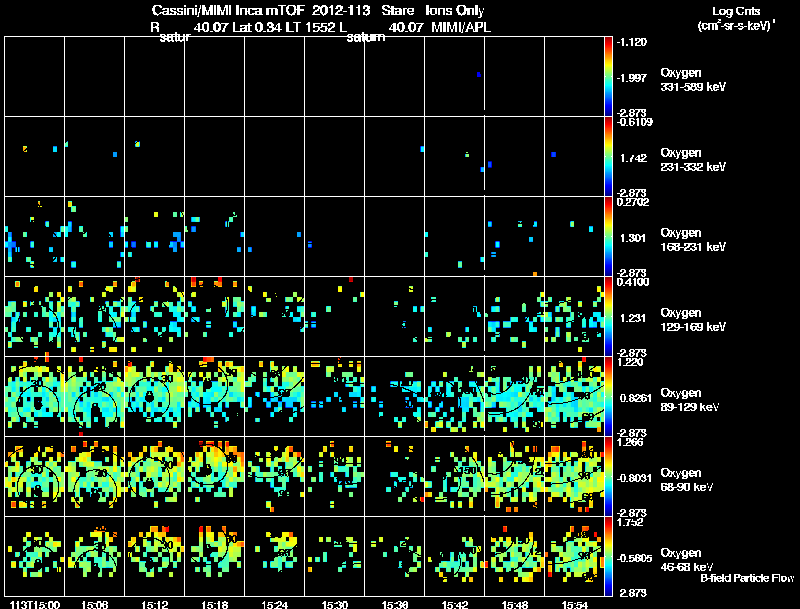Click the top color scale bar
The height and width of the screenshot is (609, 800).
[x=608, y=77]
